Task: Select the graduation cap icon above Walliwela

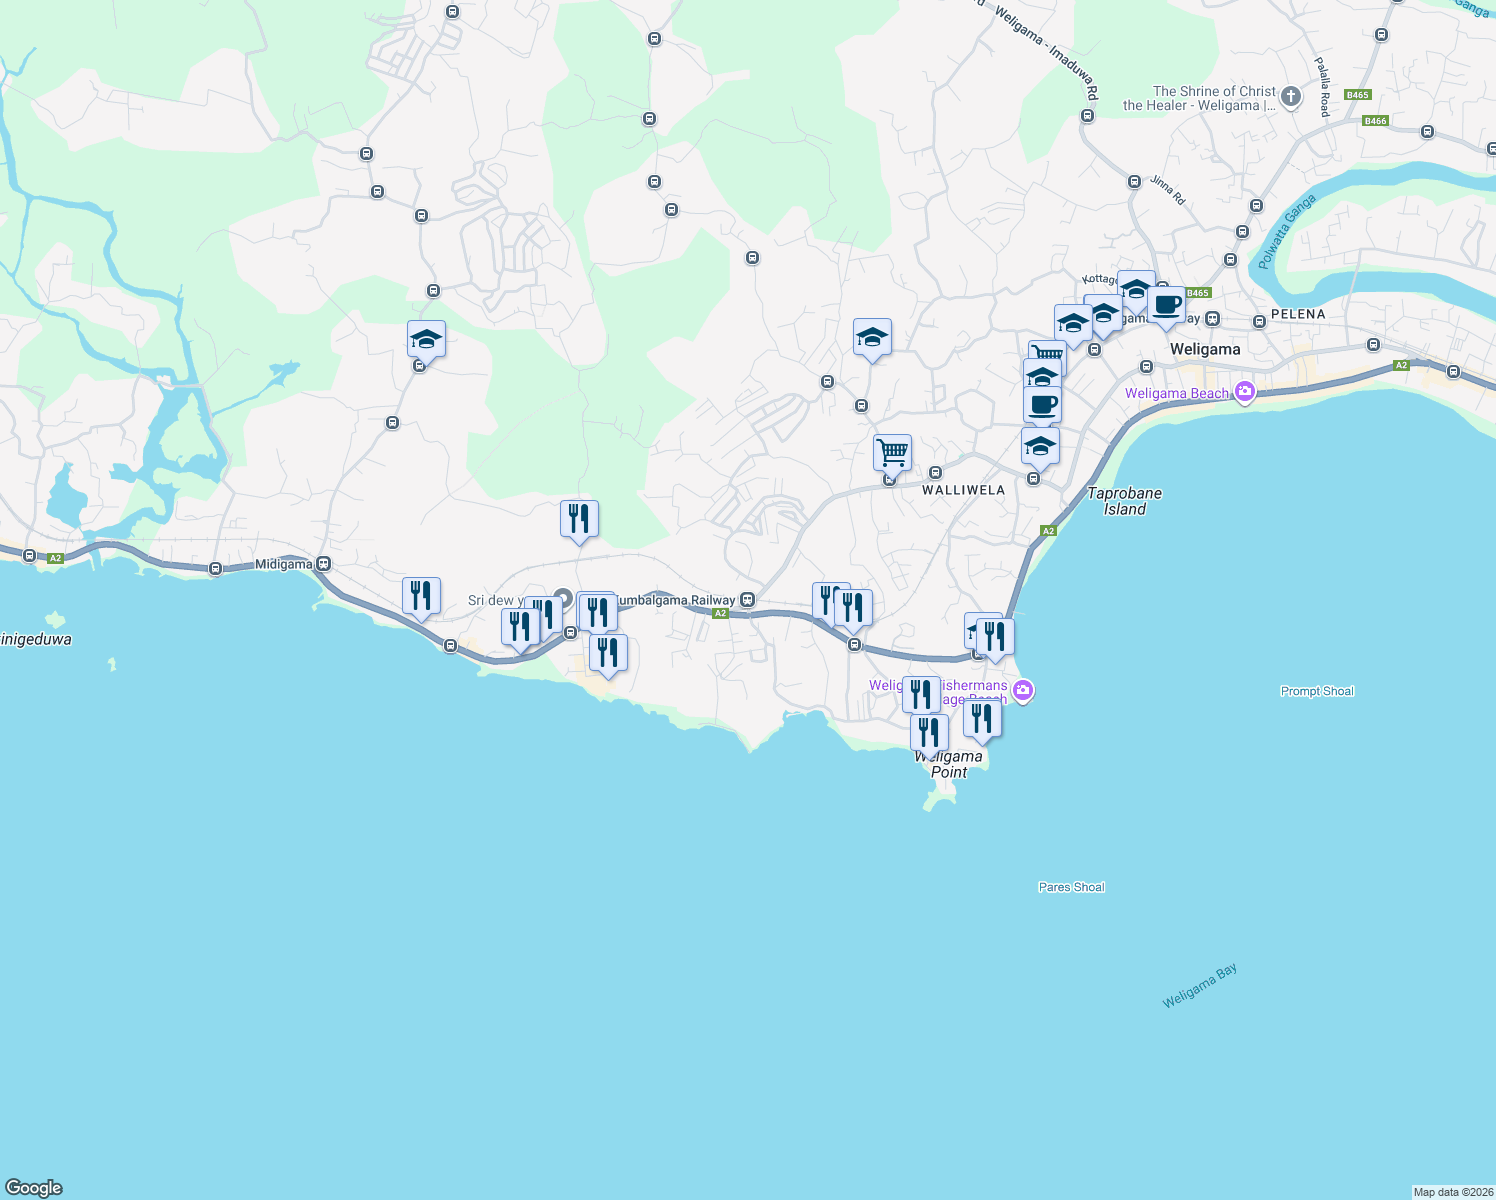Action: pyautogui.click(x=871, y=338)
